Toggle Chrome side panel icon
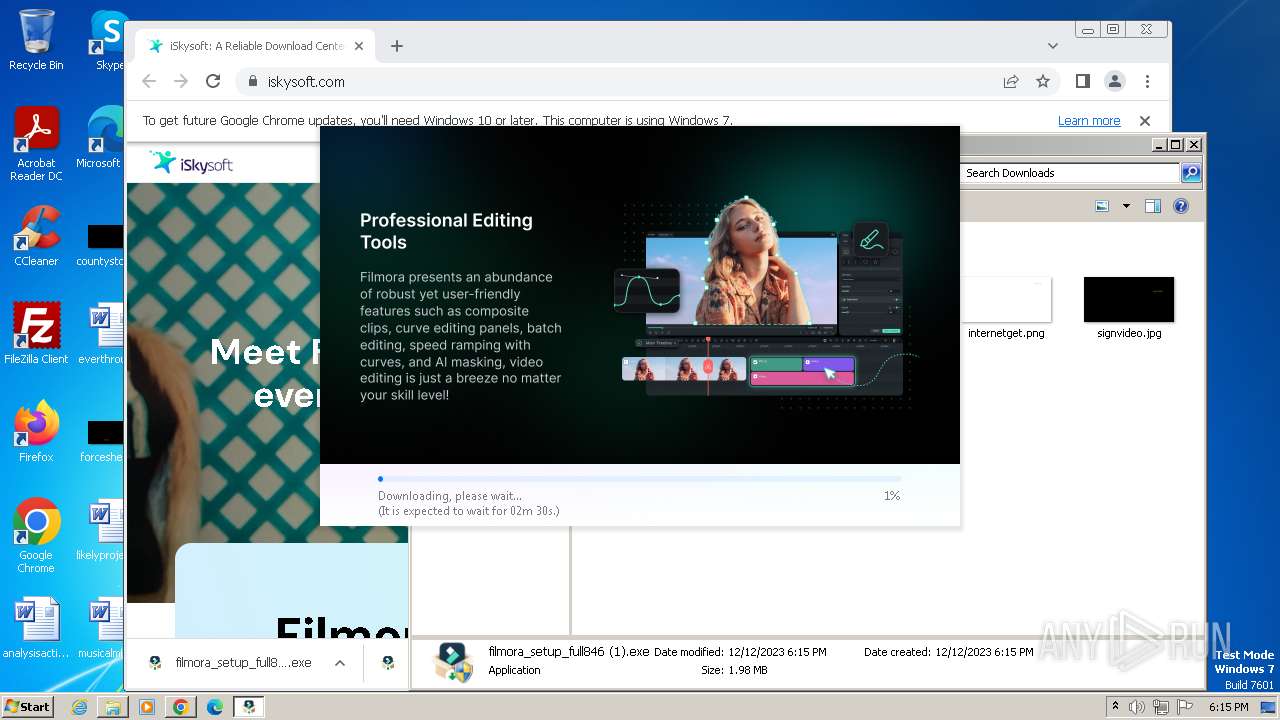The height and width of the screenshot is (720, 1280). [1083, 82]
